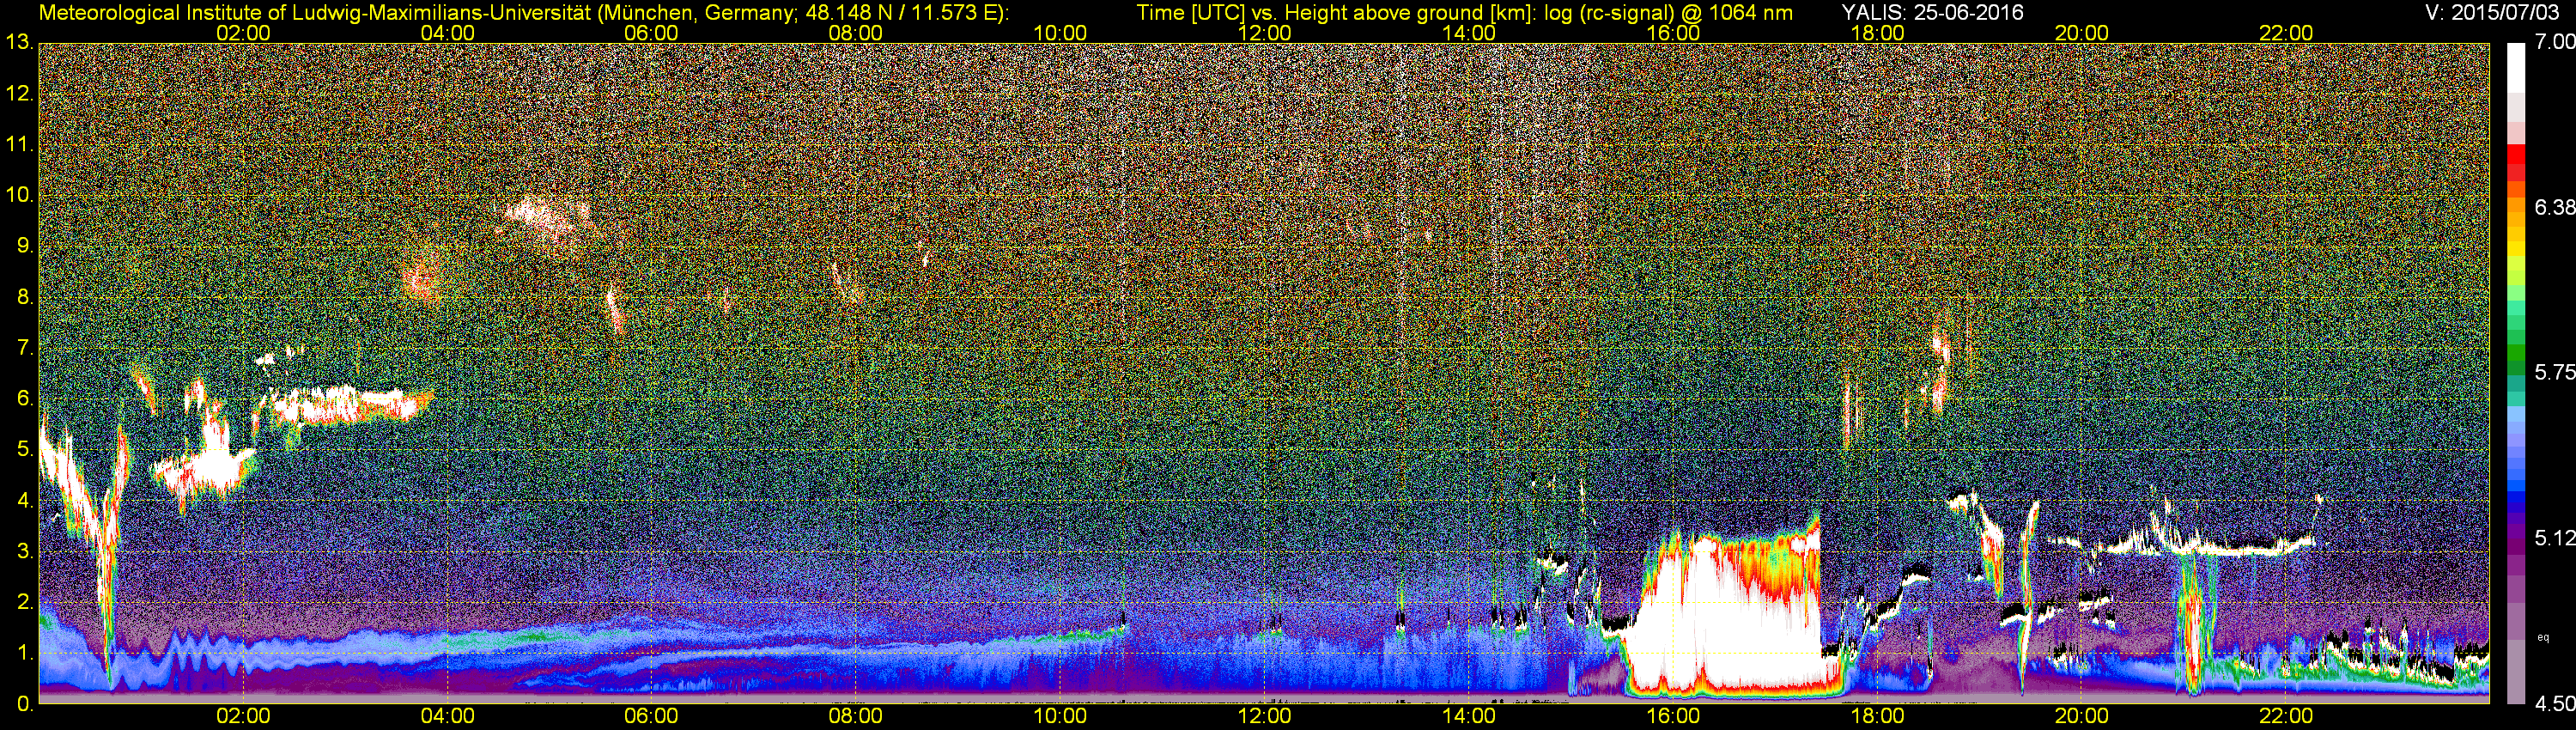
Task: Click the 10 km label on the height axis
Action: click(x=18, y=195)
